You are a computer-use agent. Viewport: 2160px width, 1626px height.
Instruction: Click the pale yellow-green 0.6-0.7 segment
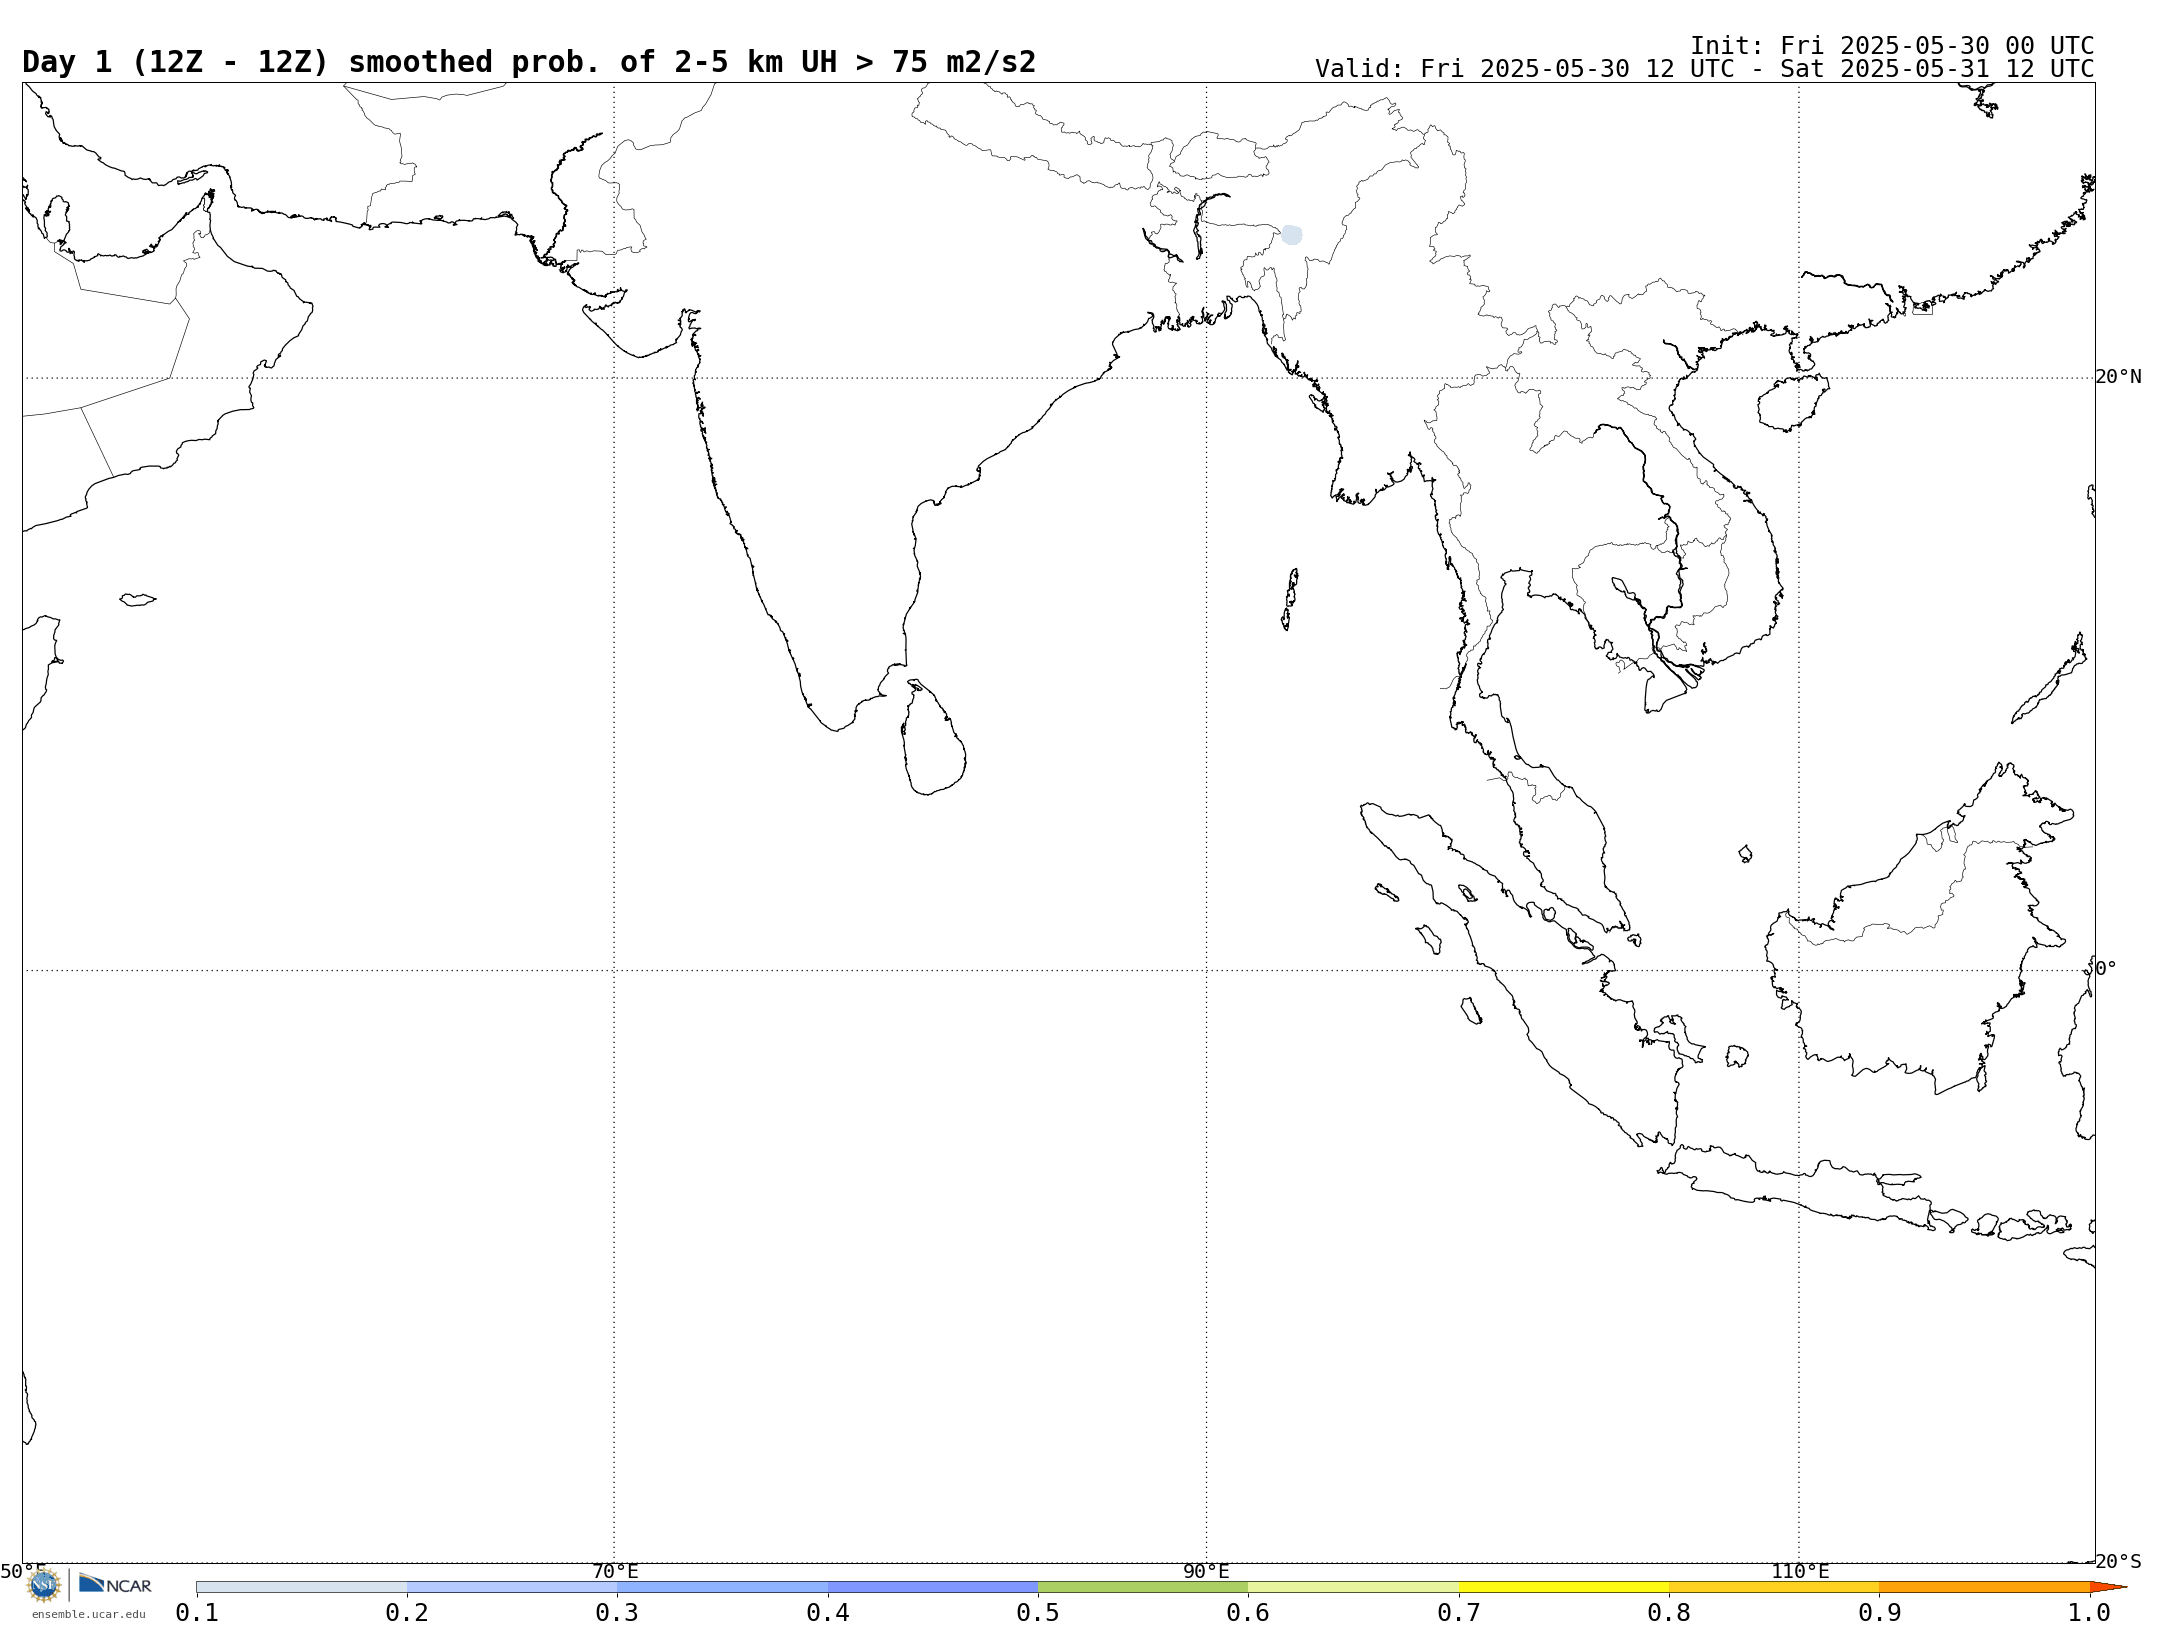point(1353,1587)
